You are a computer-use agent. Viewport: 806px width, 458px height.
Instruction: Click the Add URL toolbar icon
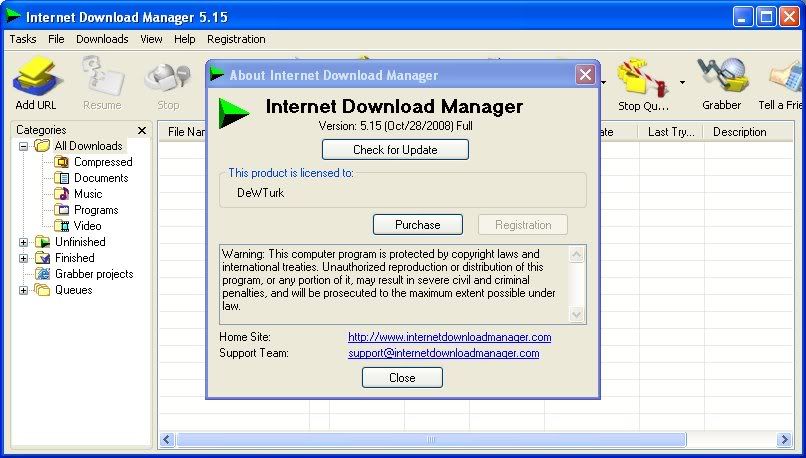coord(36,80)
